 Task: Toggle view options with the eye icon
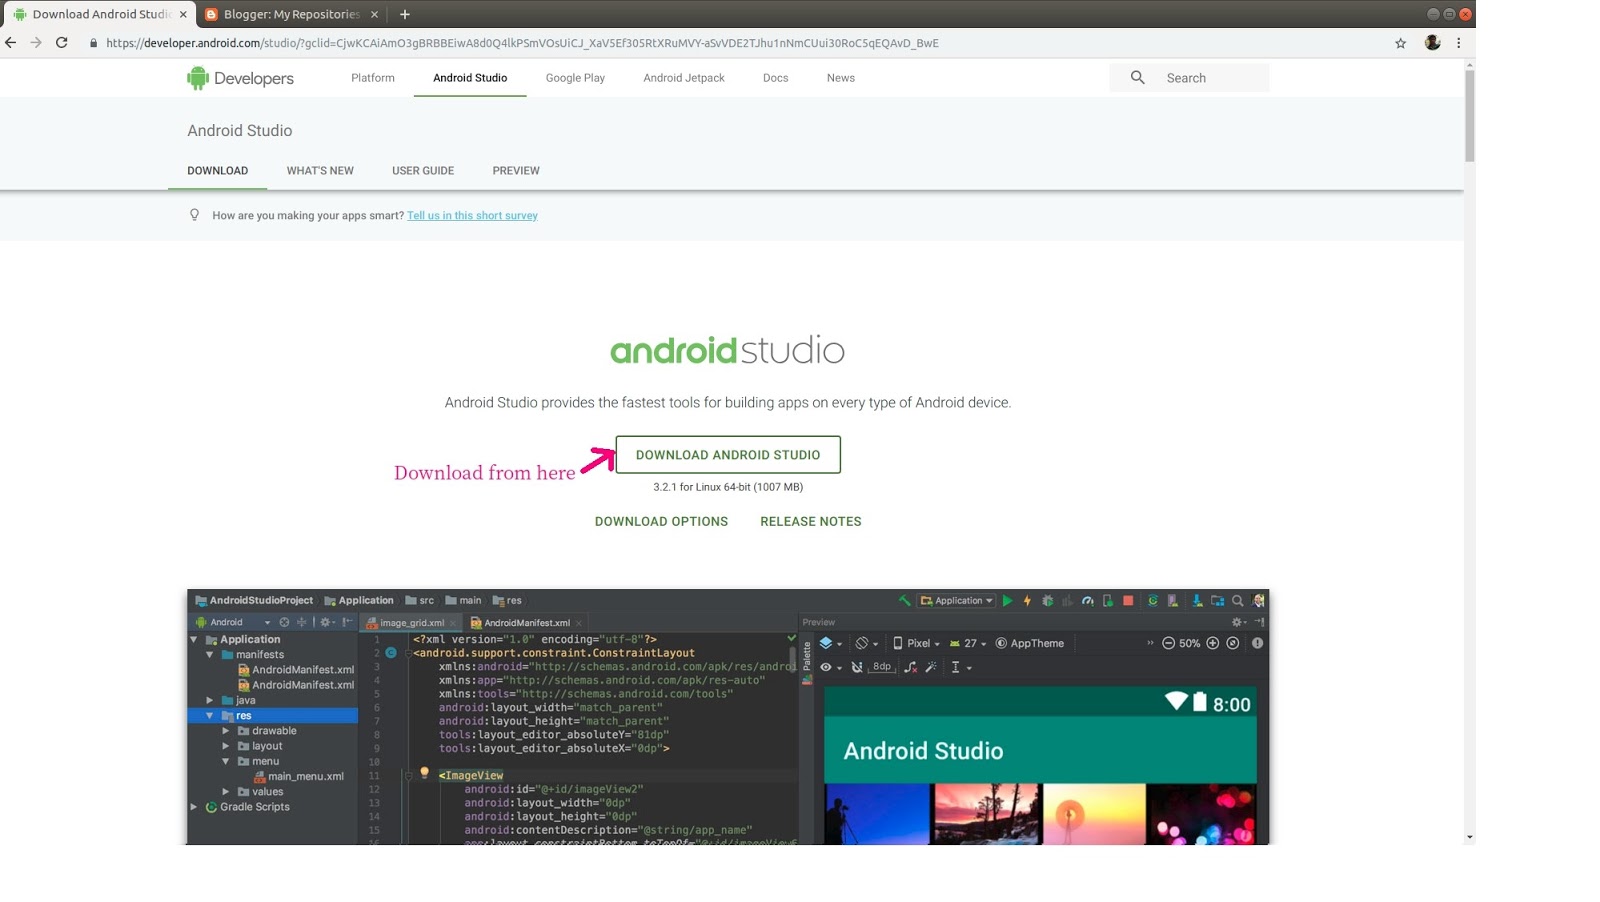(826, 667)
